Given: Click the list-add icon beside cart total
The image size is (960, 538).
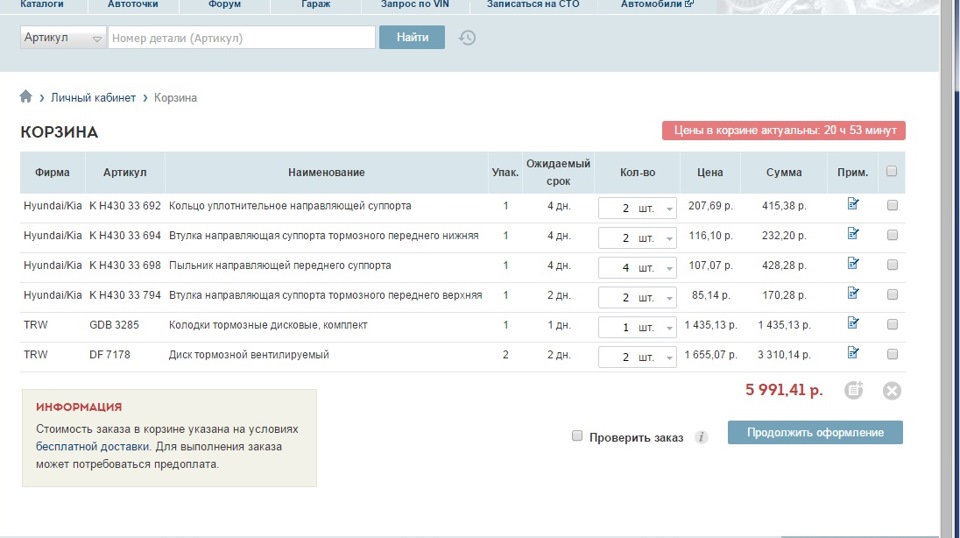Looking at the screenshot, I should (x=853, y=390).
